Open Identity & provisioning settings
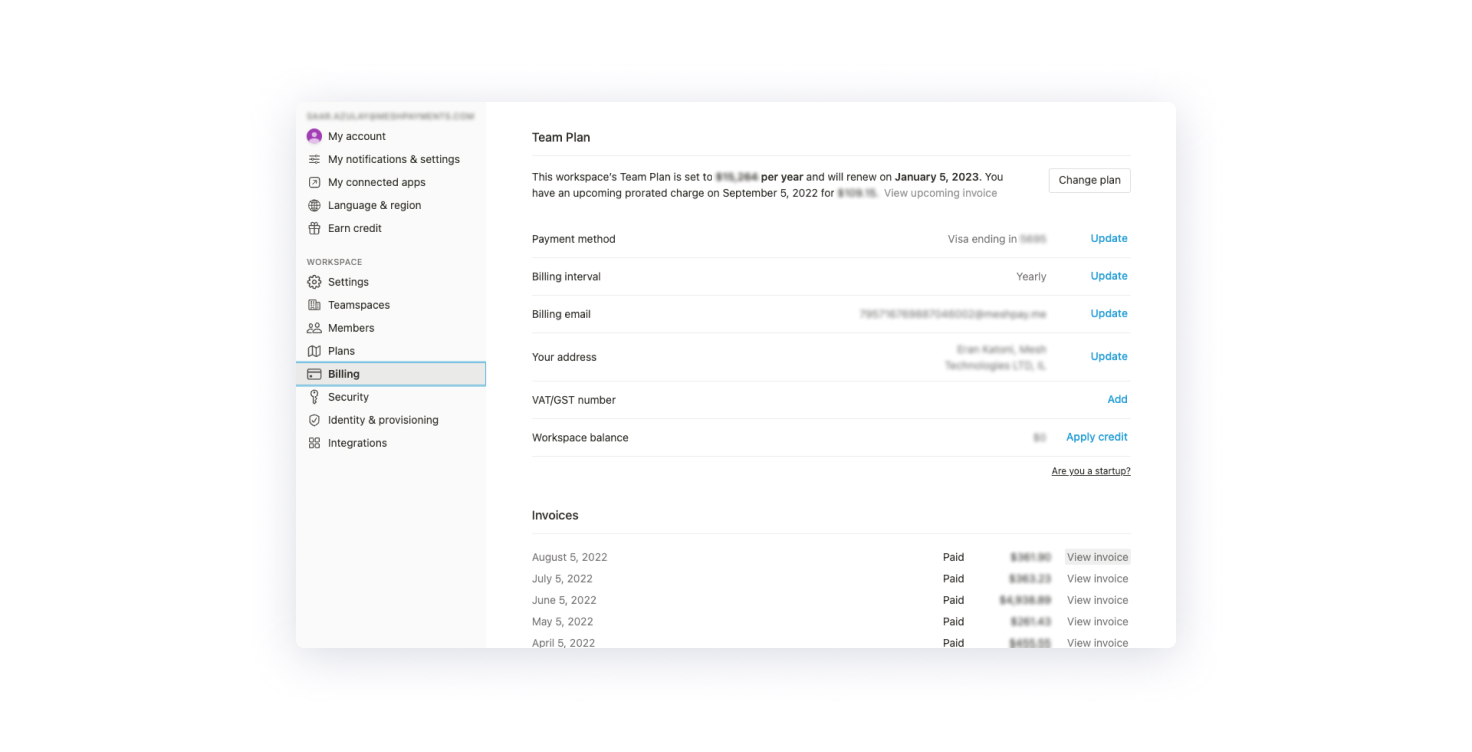This screenshot has height=752, width=1472. pyautogui.click(x=383, y=420)
